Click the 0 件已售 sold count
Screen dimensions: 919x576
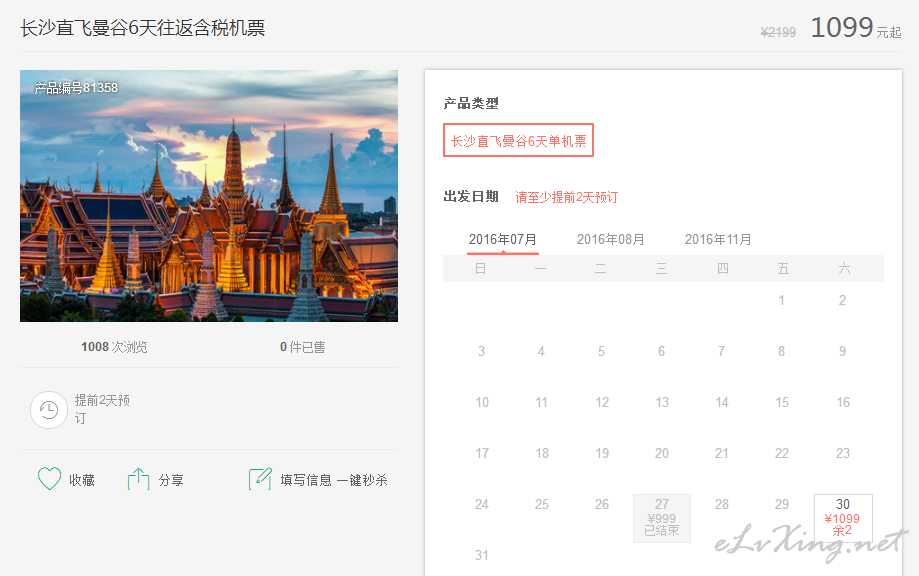(302, 347)
